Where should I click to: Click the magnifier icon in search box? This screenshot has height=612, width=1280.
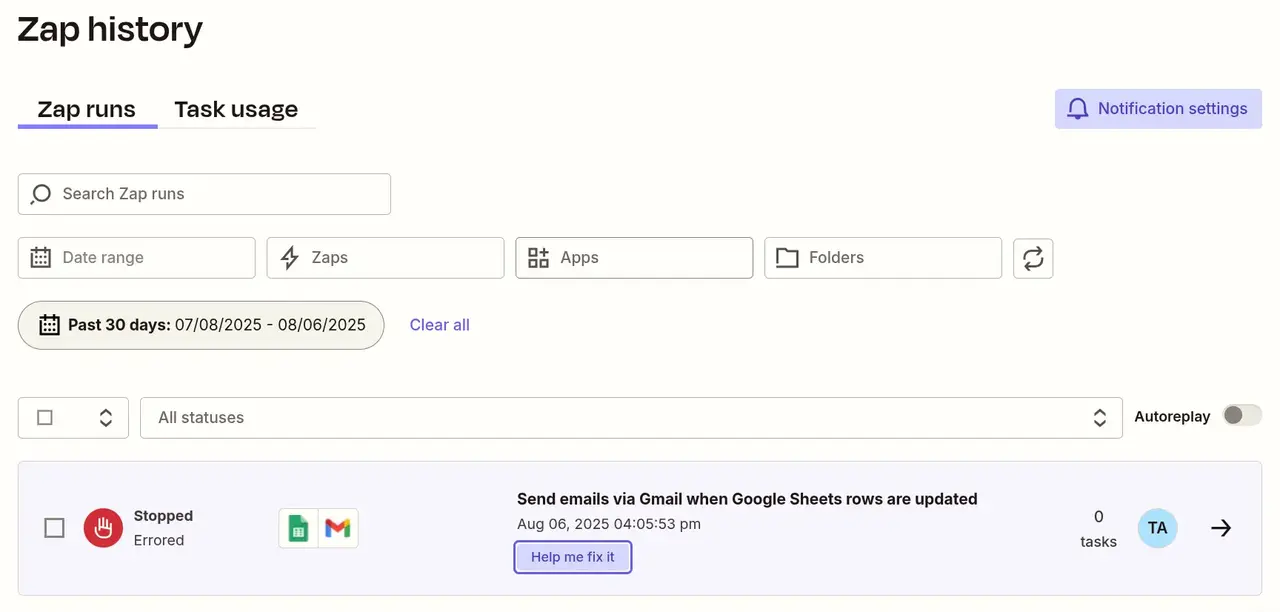tap(41, 194)
